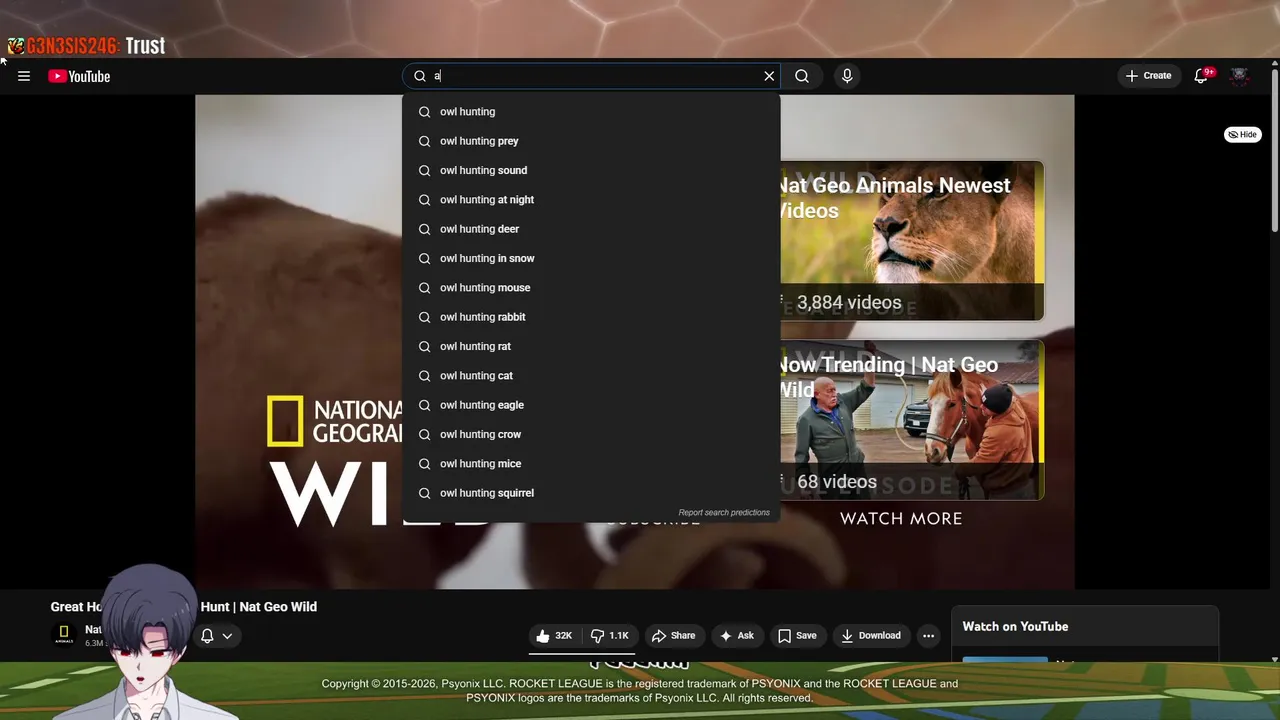Viewport: 1280px width, 720px height.
Task: Share the video
Action: pos(673,636)
